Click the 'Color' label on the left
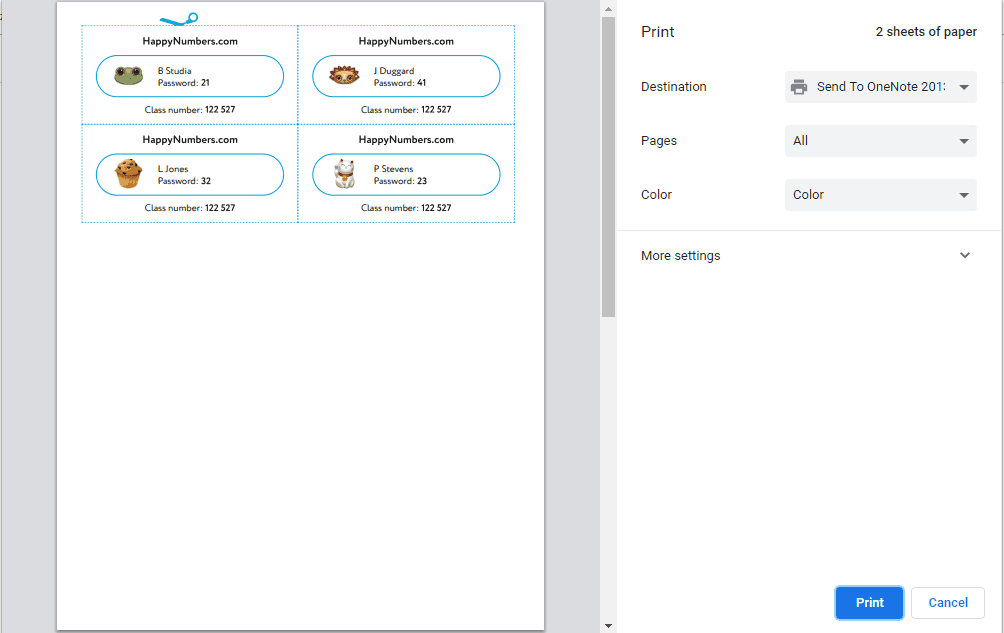1004x633 pixels. pos(656,195)
